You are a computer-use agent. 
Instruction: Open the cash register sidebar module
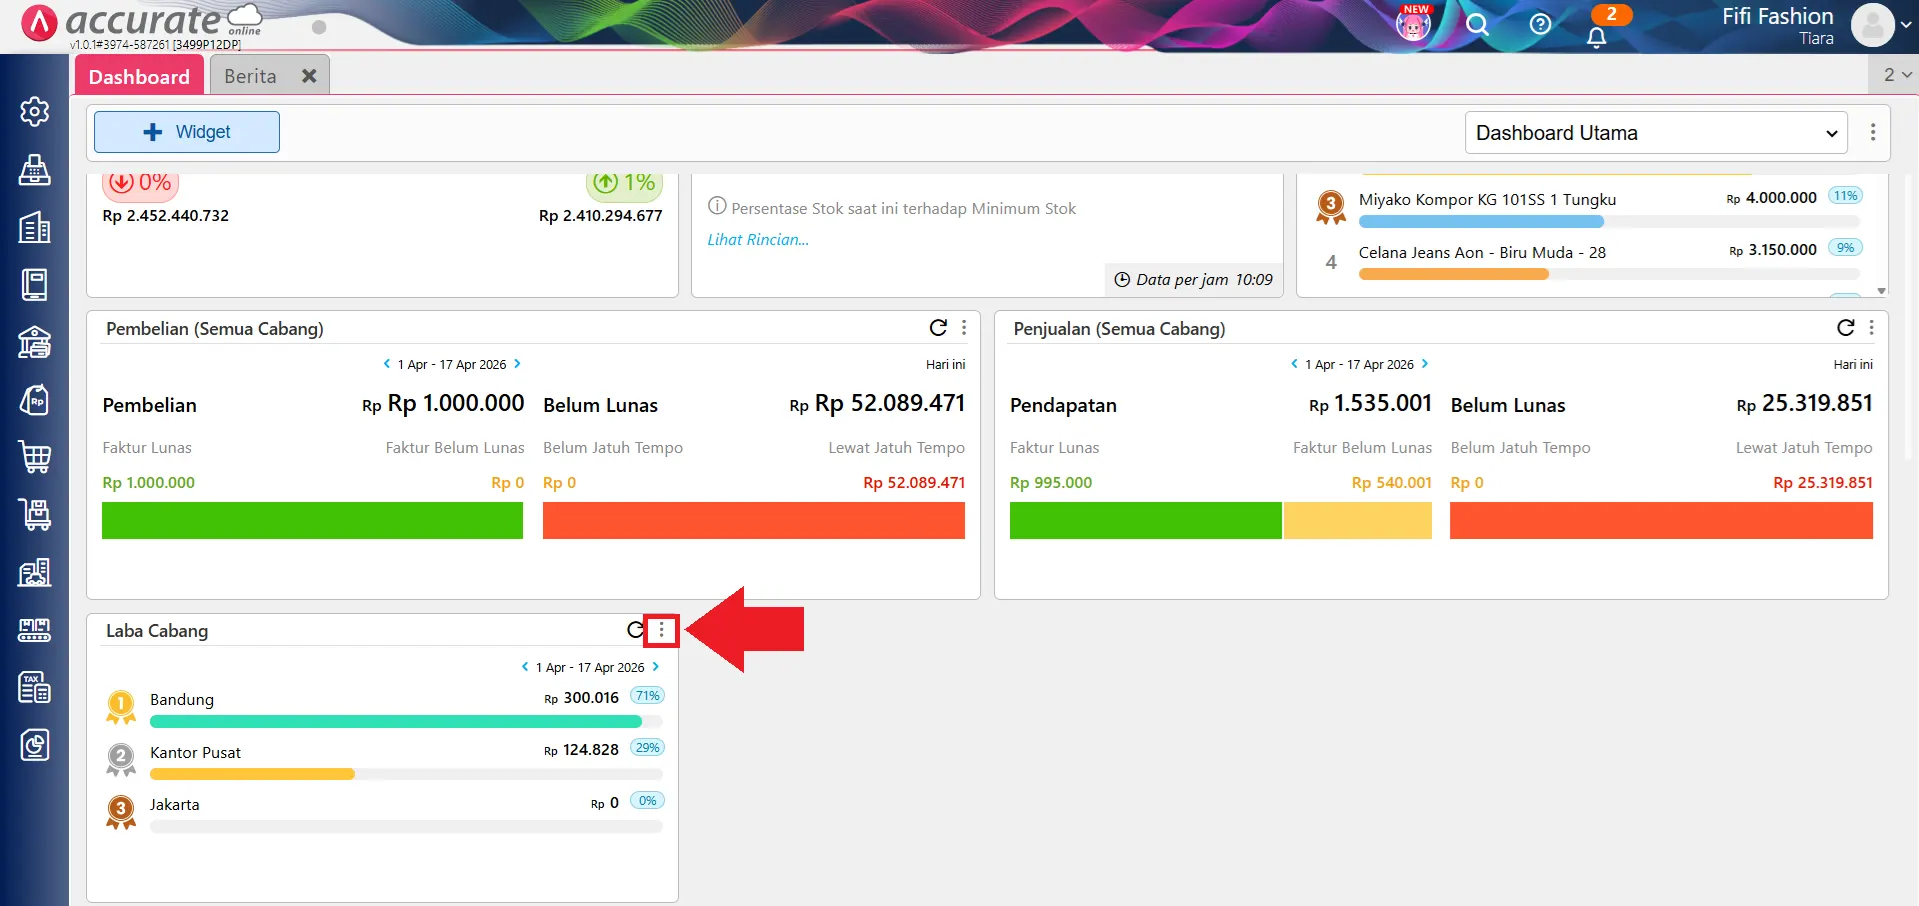35,169
